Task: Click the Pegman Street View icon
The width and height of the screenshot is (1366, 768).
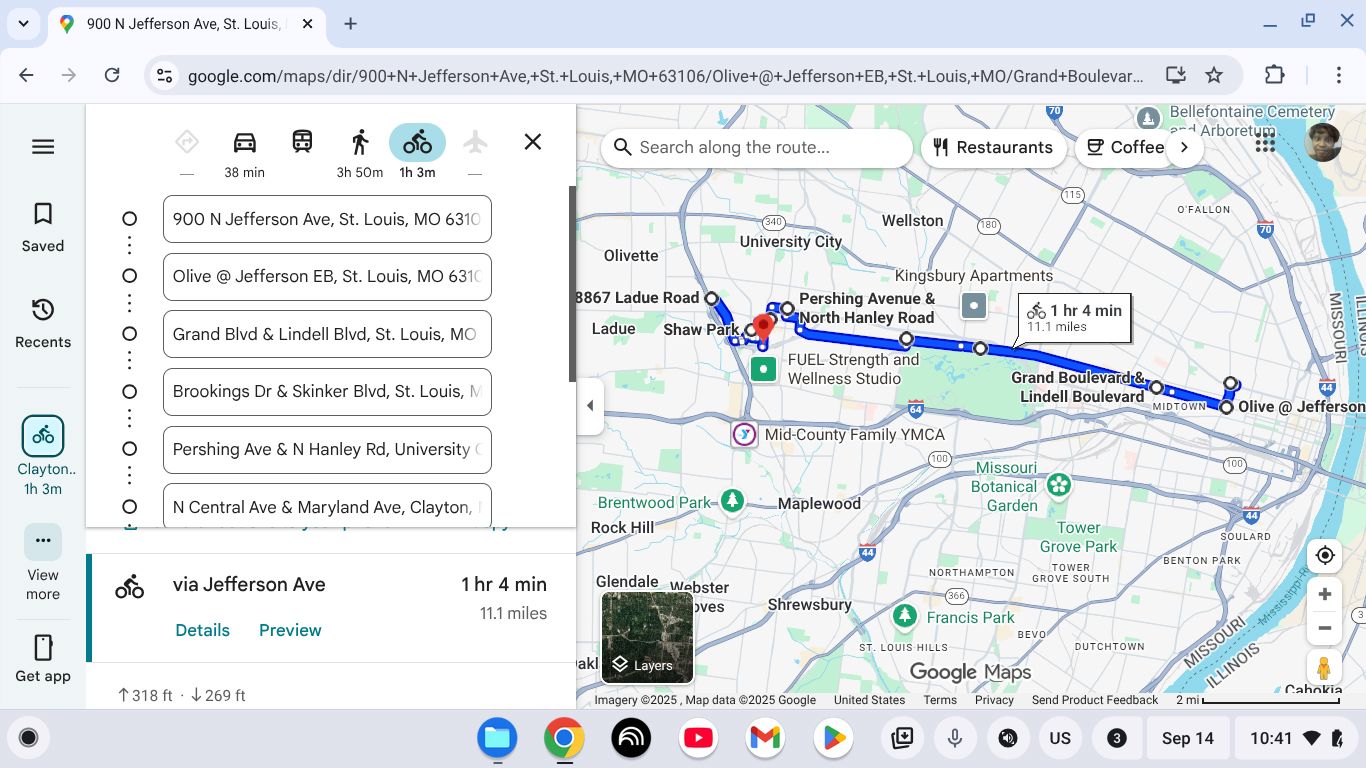Action: click(x=1324, y=667)
